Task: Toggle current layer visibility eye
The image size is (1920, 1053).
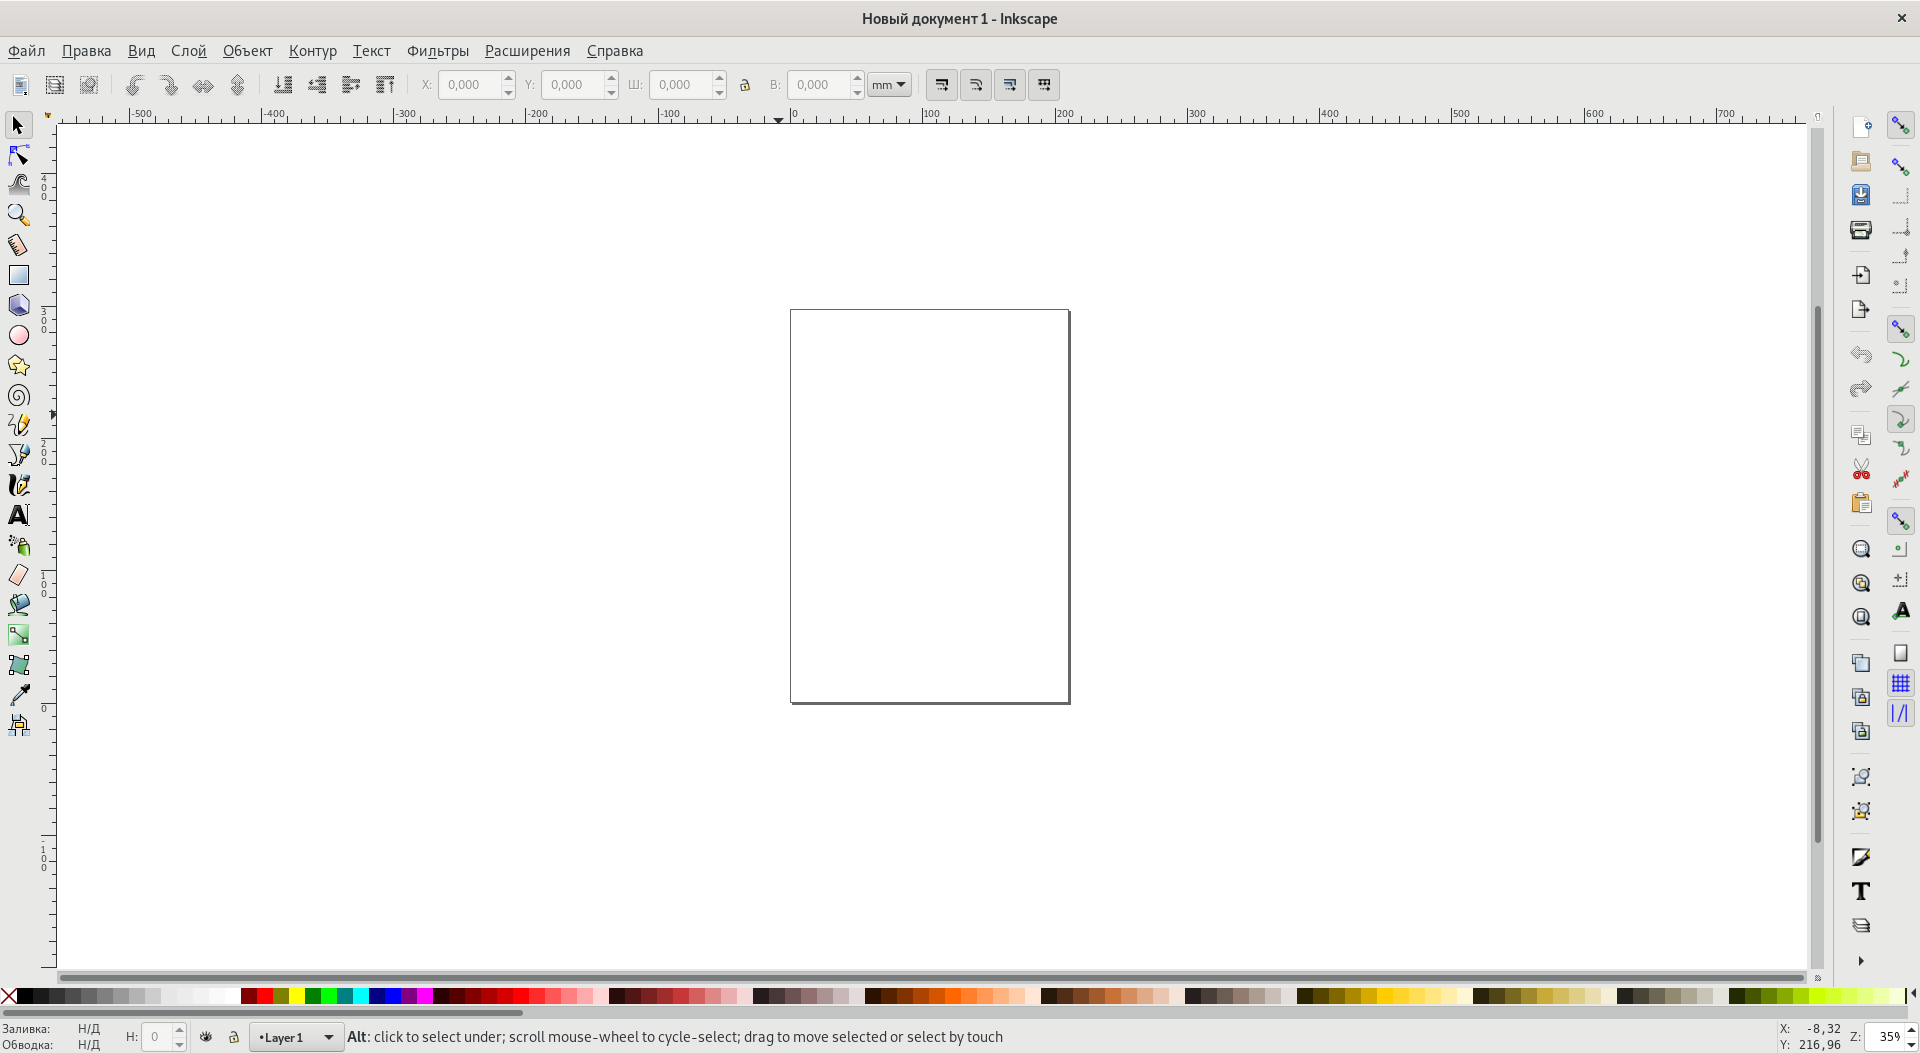Action: tap(206, 1037)
